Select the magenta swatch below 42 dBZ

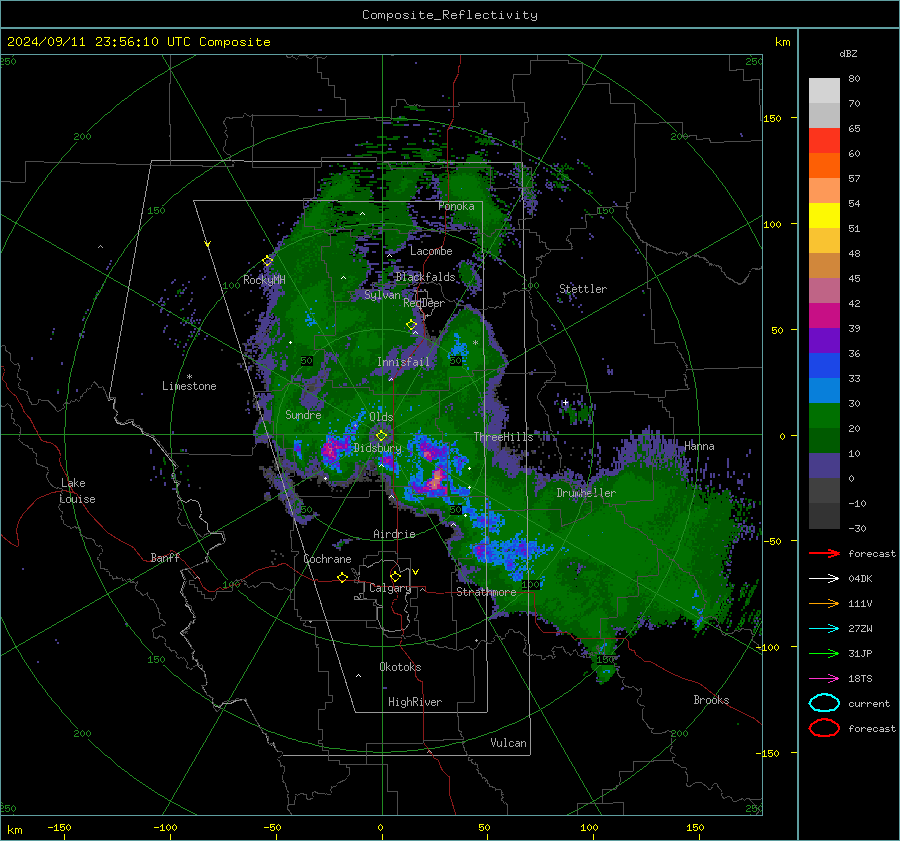(x=824, y=315)
